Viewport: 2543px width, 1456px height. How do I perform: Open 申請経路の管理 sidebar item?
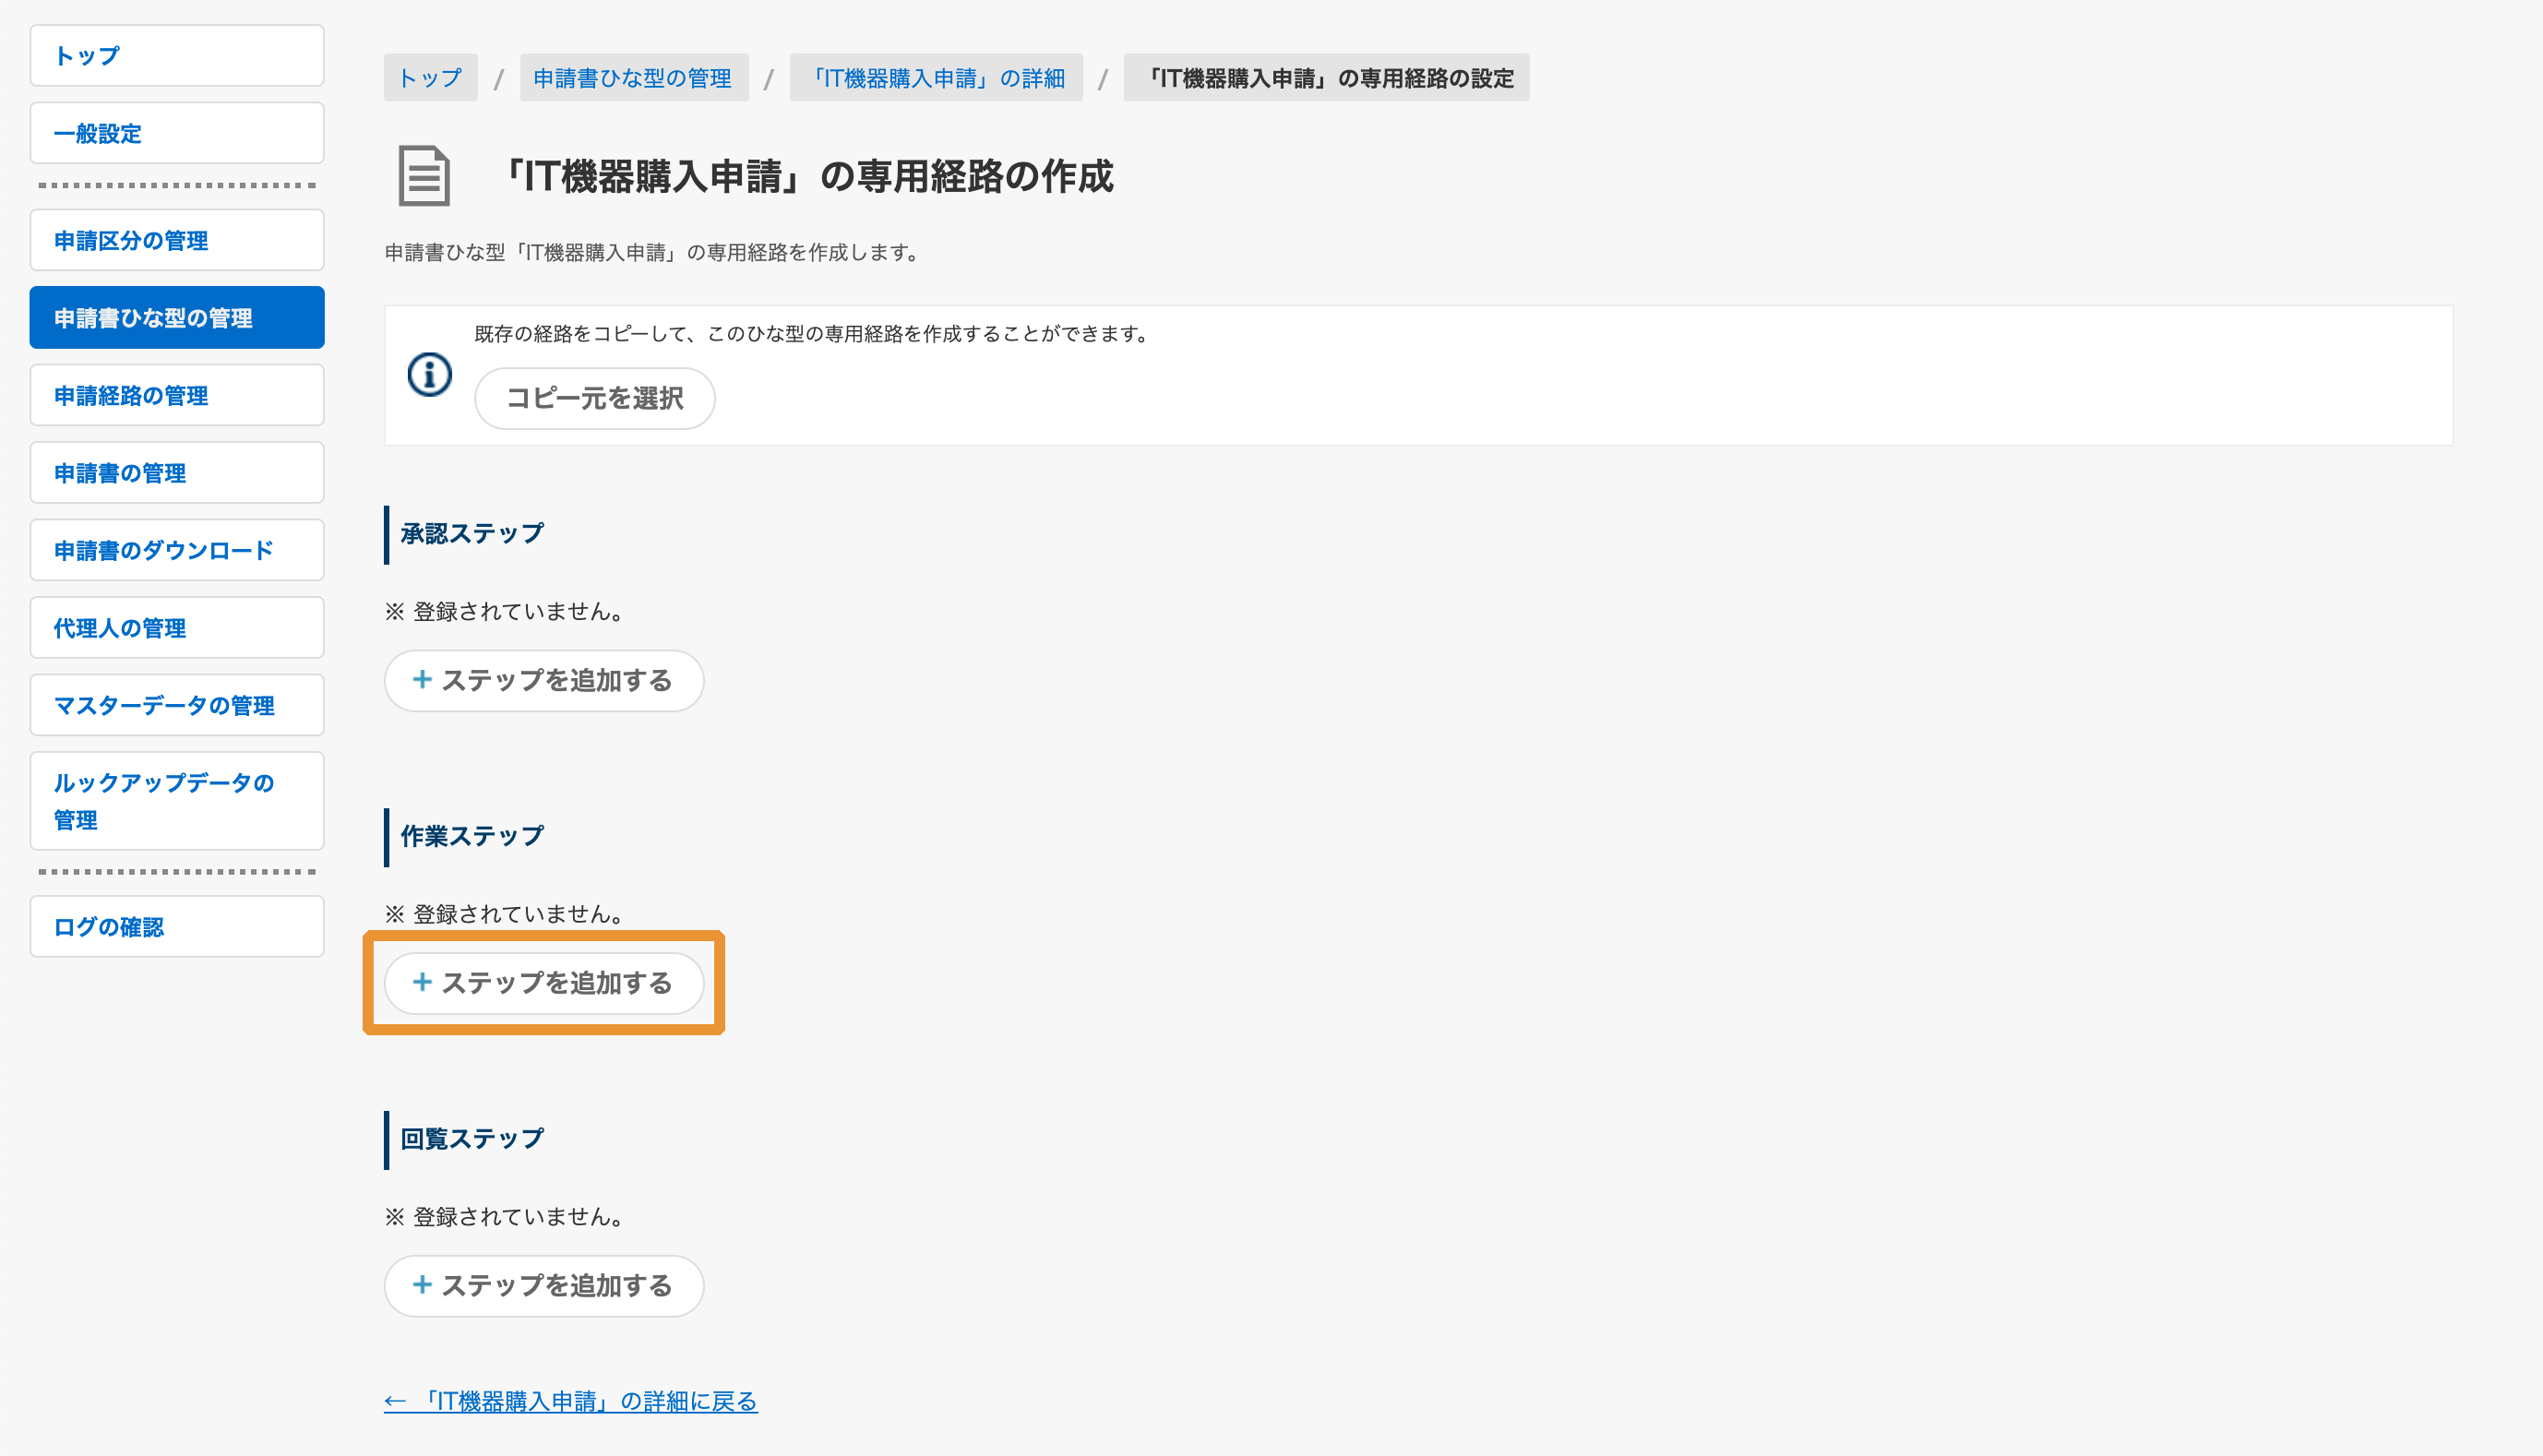(177, 395)
